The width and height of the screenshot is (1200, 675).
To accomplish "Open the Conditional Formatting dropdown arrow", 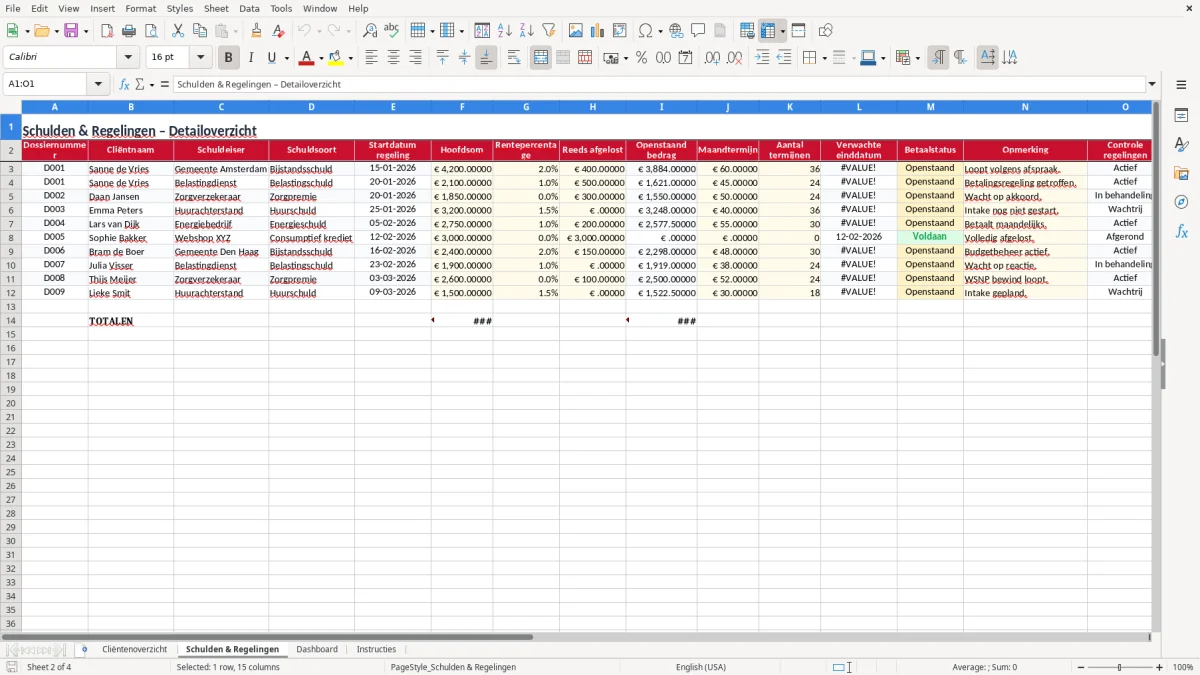I will point(917,58).
